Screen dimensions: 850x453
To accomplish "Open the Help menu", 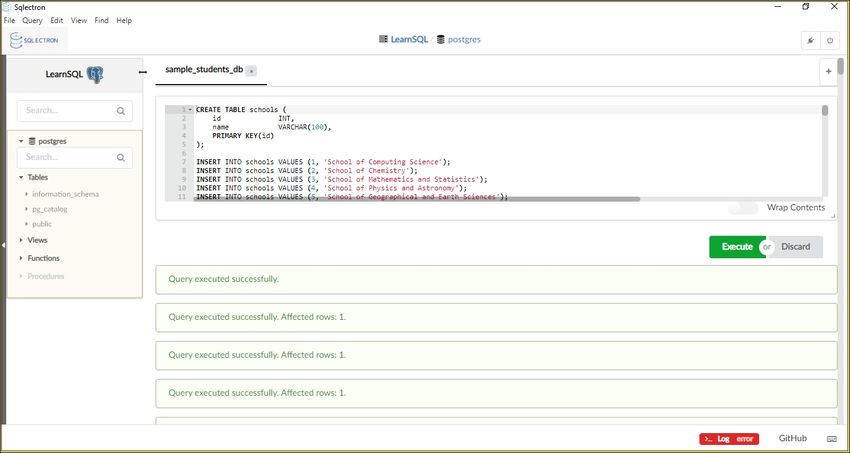I will [x=124, y=21].
